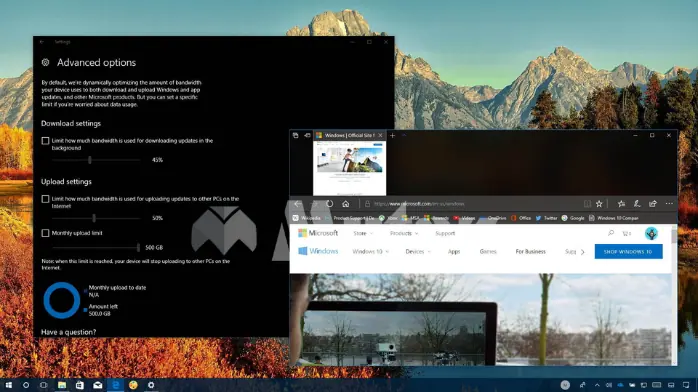Show more nav items with right chevron
This screenshot has height=392, width=698.
(x=583, y=252)
